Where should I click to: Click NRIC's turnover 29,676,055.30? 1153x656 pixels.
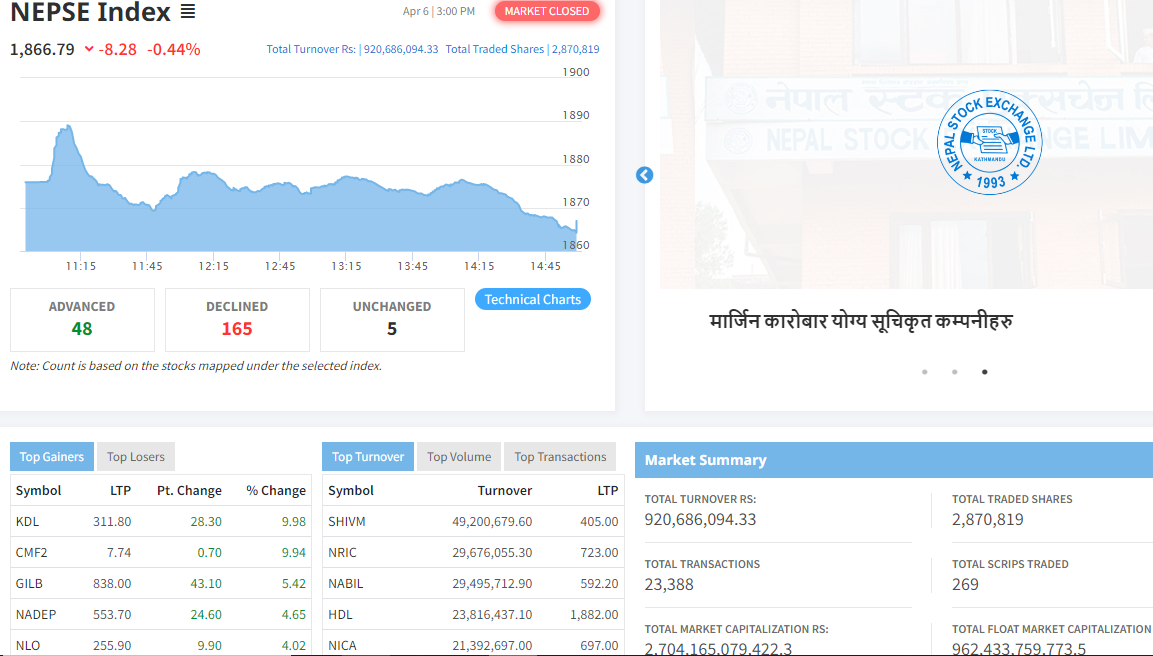click(x=492, y=552)
